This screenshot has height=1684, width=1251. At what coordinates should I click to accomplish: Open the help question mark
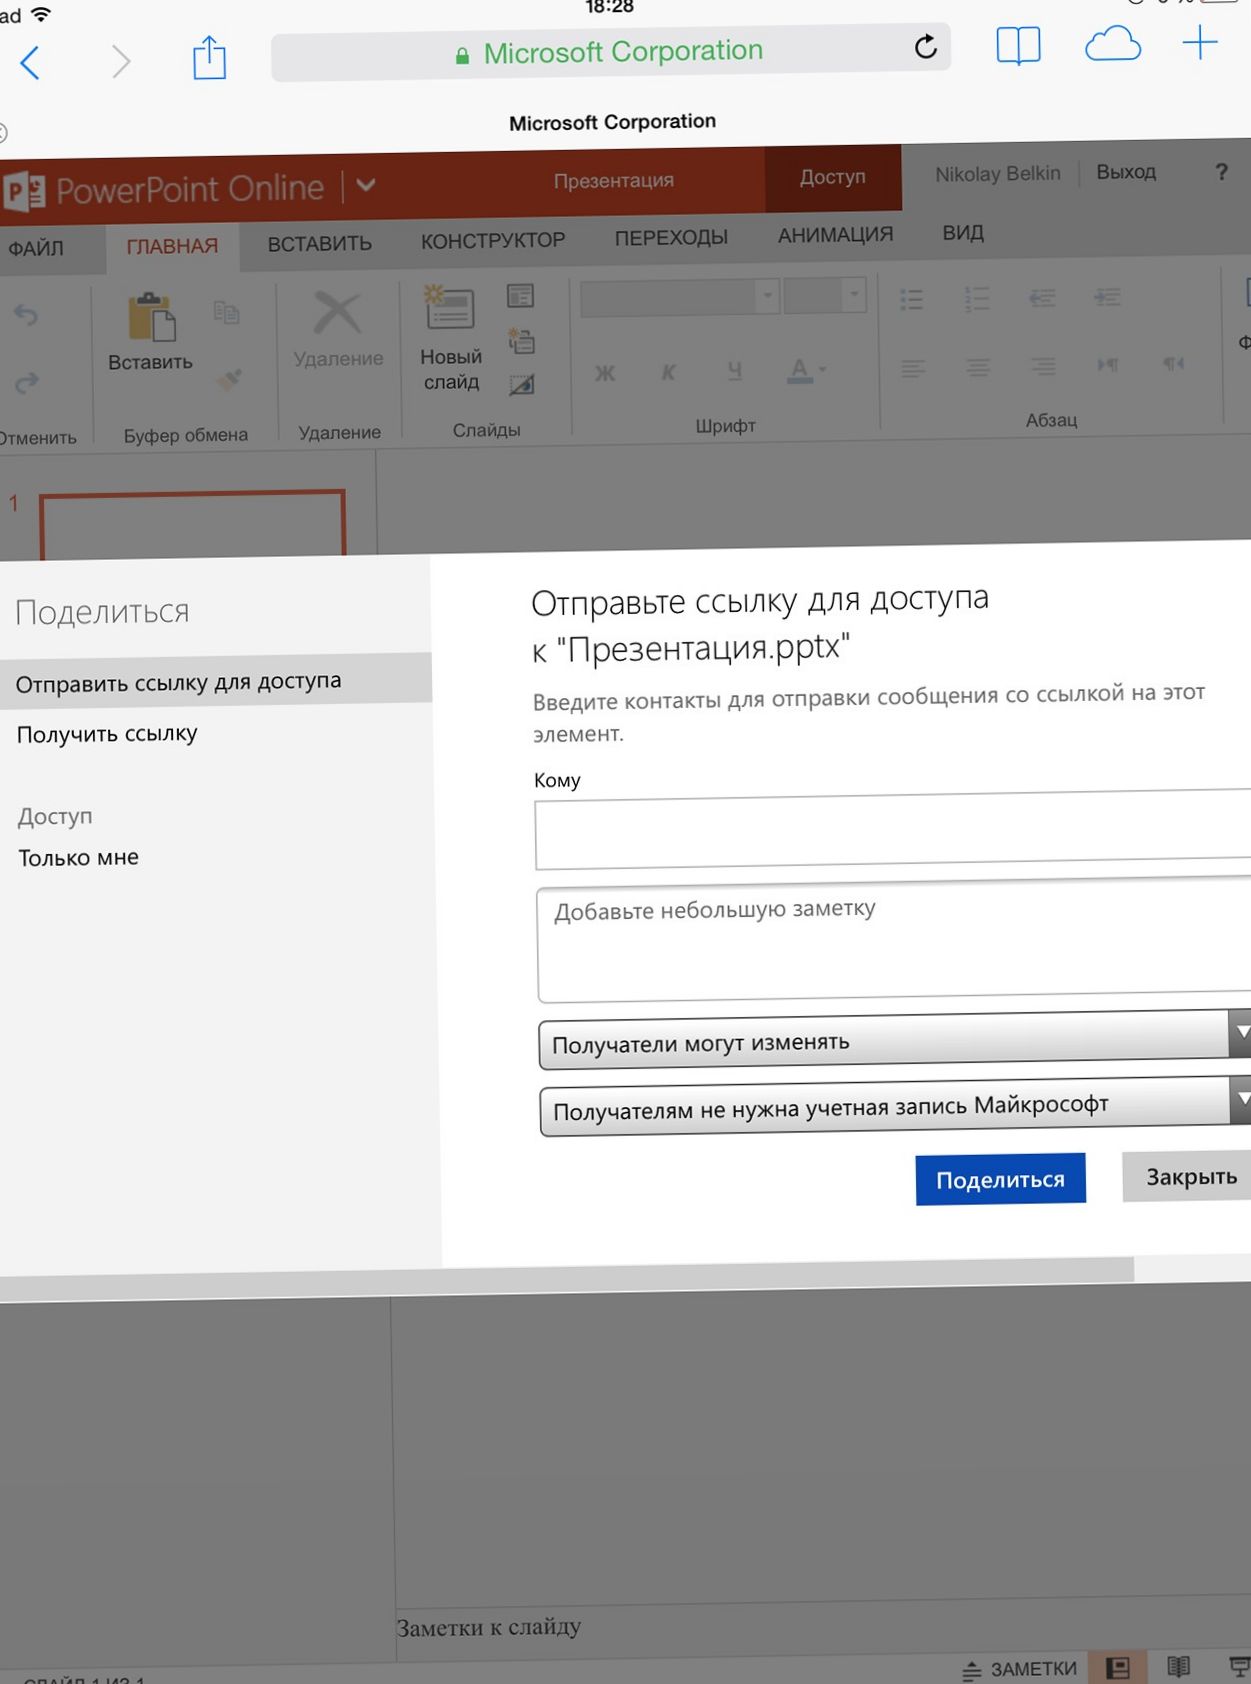pos(1221,172)
